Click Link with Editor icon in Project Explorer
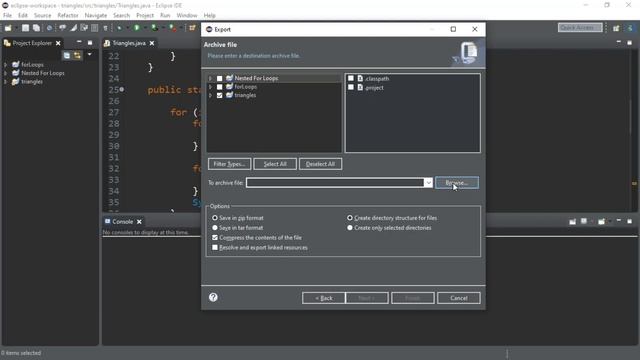This screenshot has width=640, height=360. tap(77, 55)
